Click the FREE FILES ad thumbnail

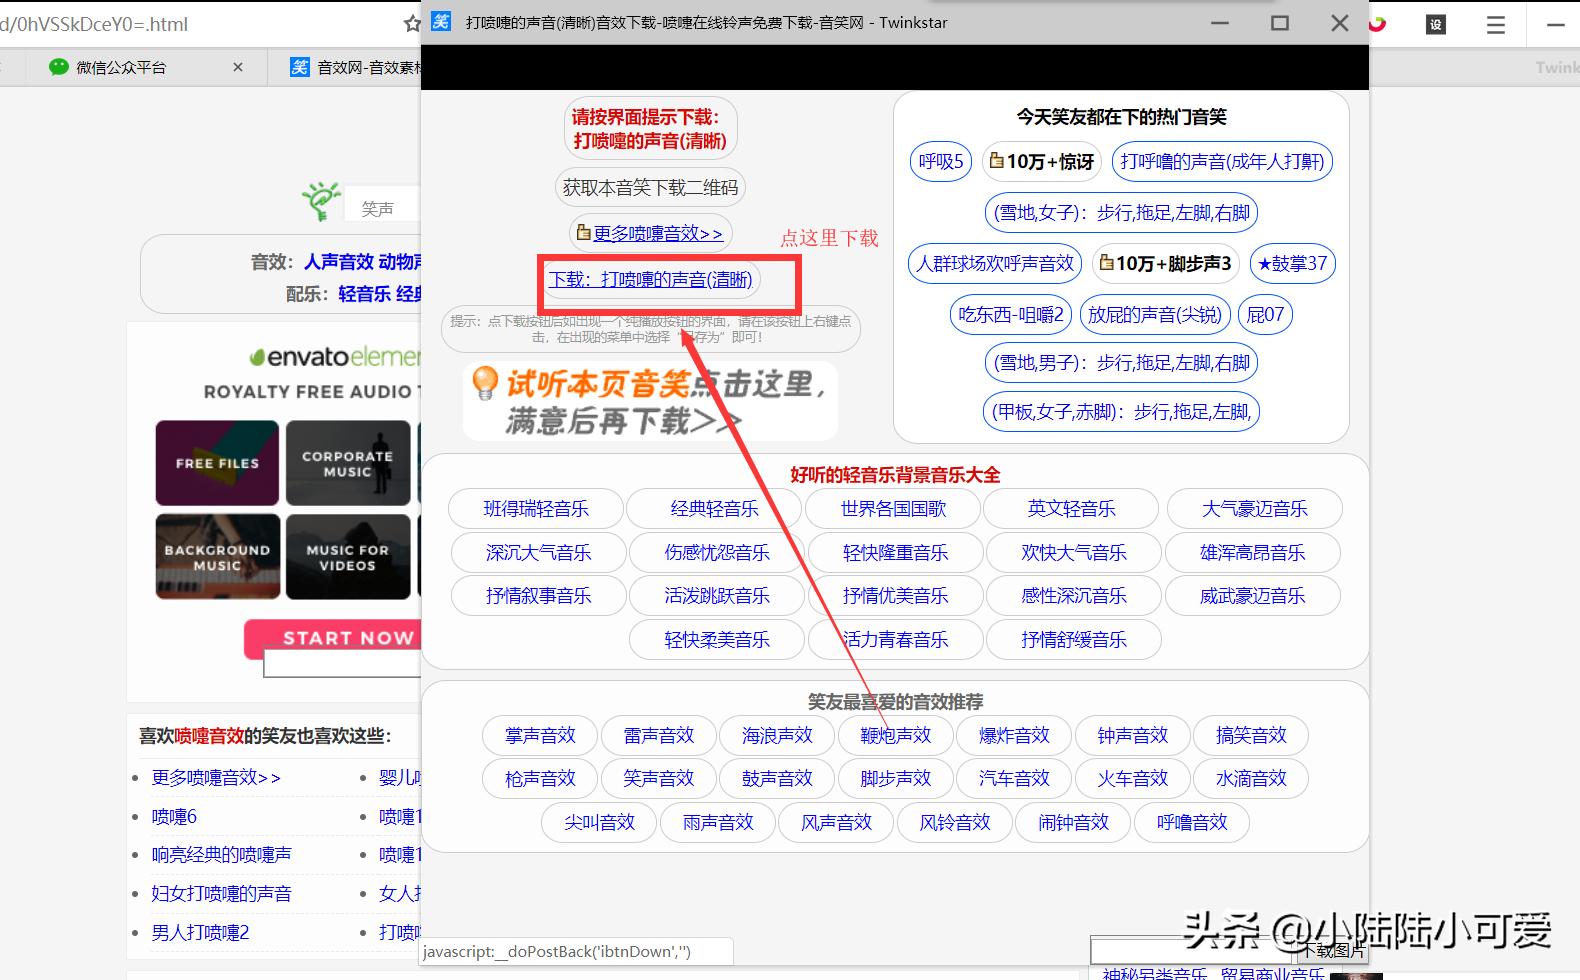pos(217,463)
